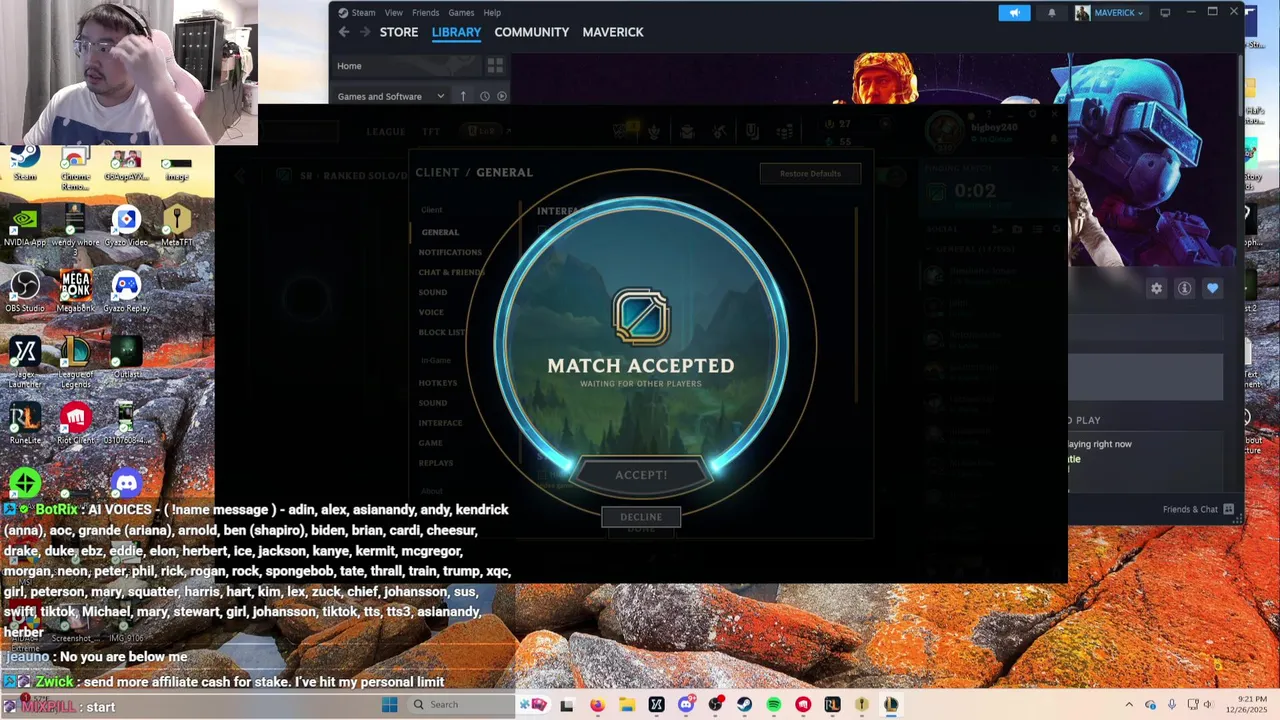
Task: Open Firefox from taskbar
Action: tap(597, 705)
